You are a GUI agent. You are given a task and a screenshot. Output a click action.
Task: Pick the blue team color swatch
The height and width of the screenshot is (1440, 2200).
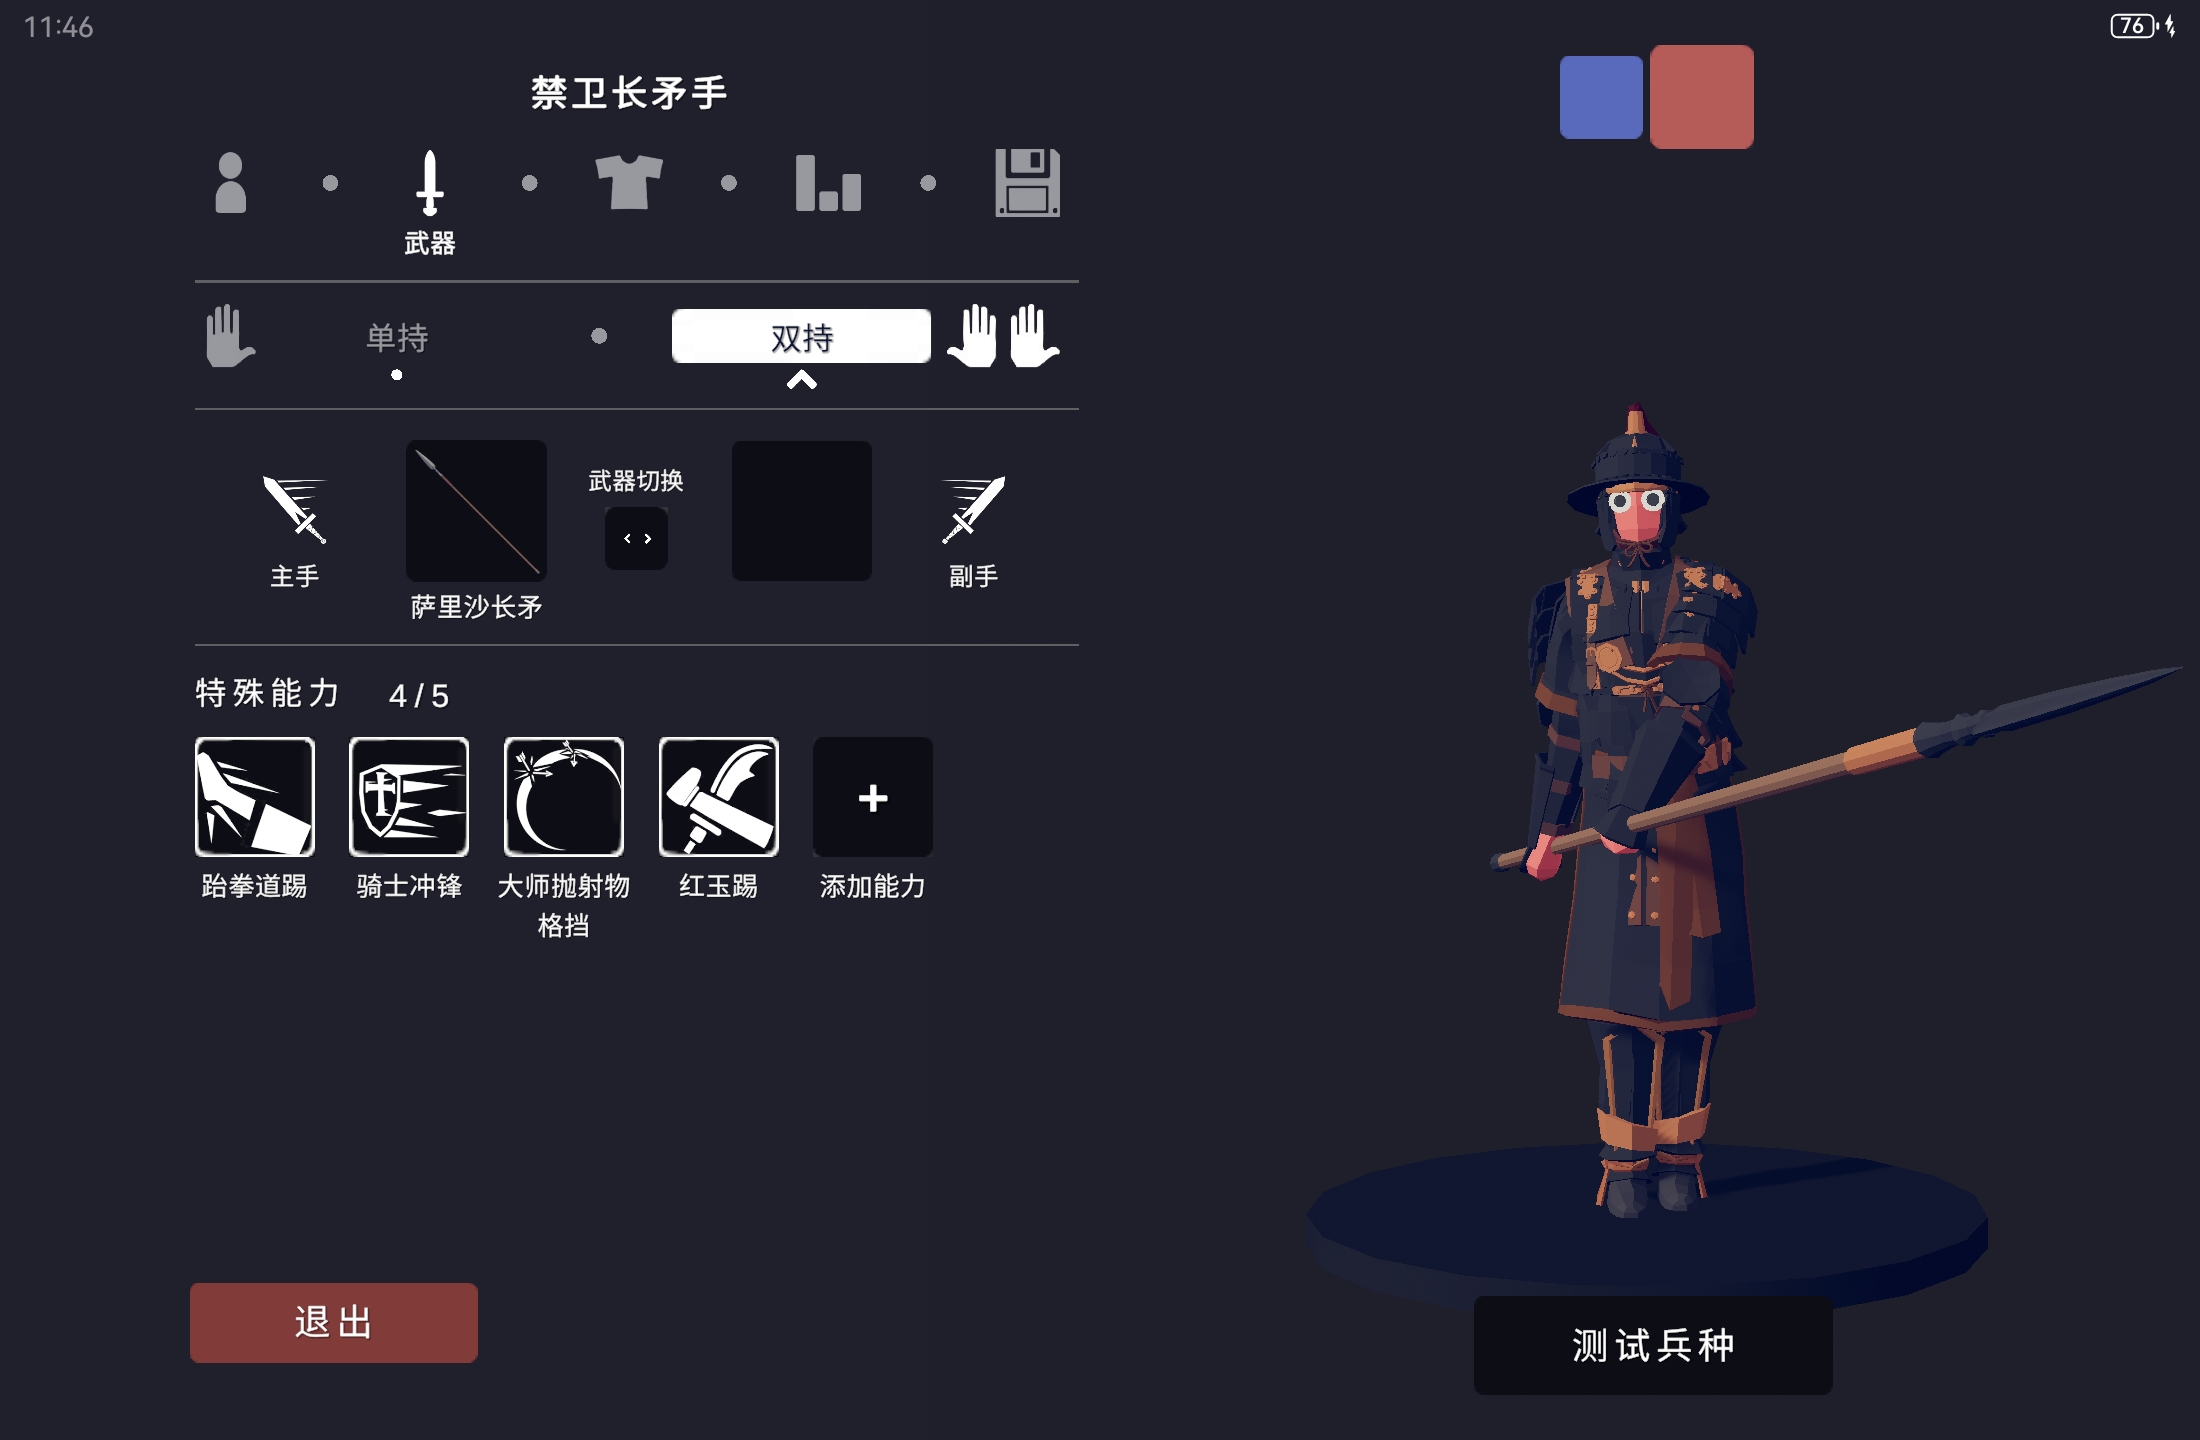coord(1601,97)
